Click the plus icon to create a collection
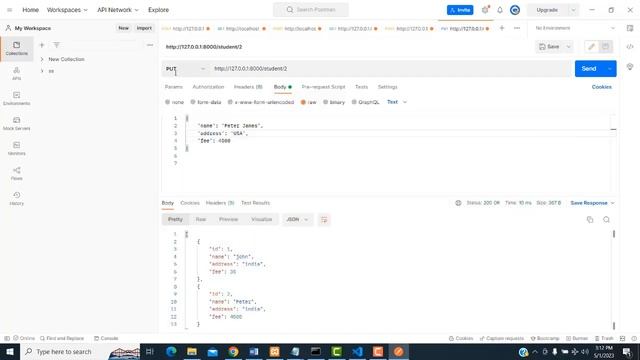The width and height of the screenshot is (640, 360). pyautogui.click(x=42, y=45)
